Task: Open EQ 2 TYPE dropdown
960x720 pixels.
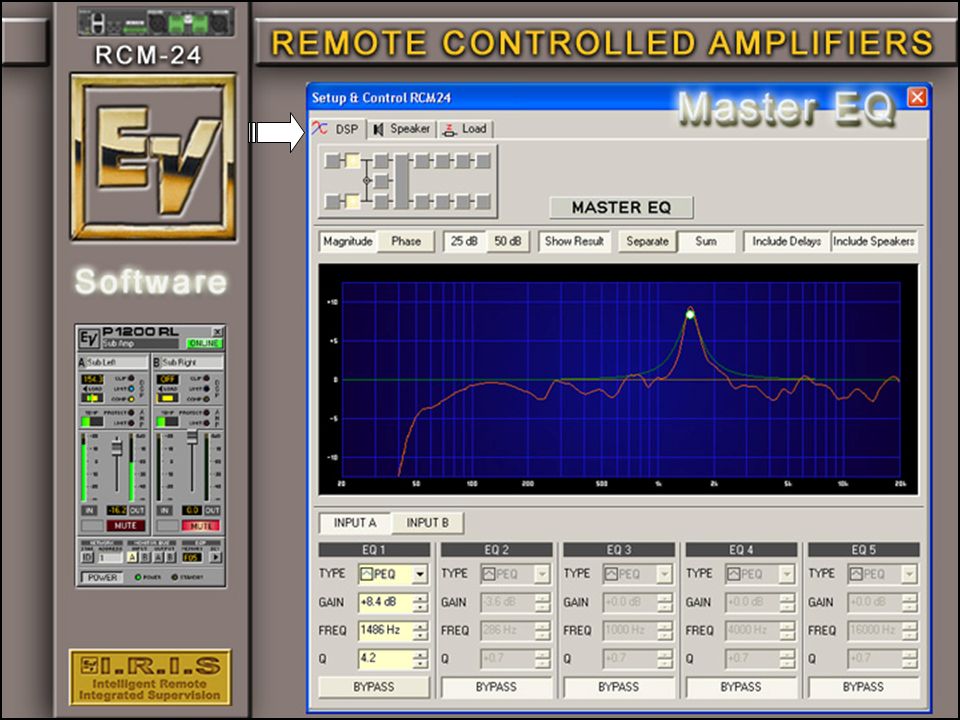Action: click(x=542, y=574)
